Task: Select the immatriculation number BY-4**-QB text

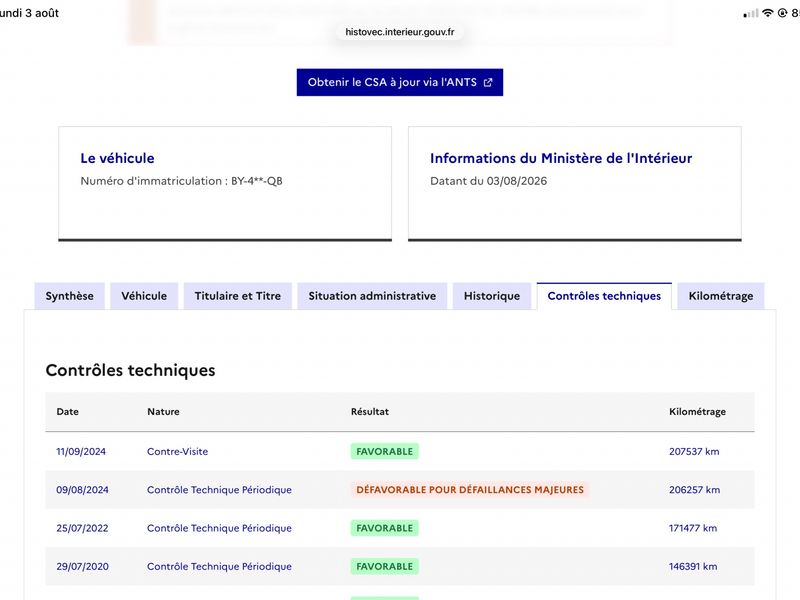Action: (257, 181)
